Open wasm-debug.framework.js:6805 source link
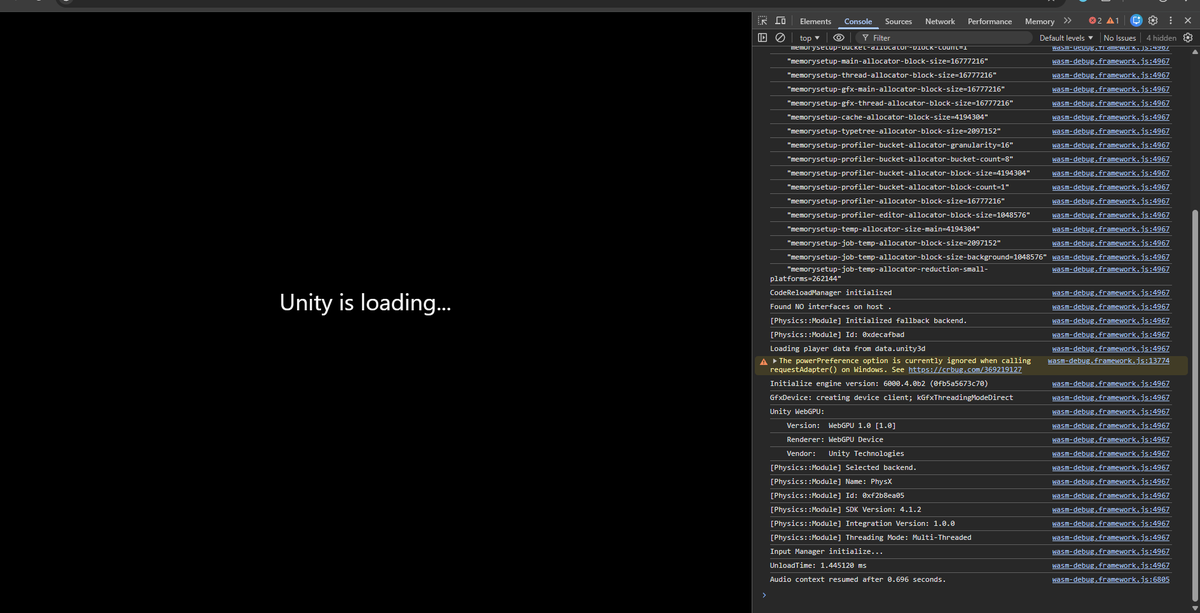 click(1111, 579)
